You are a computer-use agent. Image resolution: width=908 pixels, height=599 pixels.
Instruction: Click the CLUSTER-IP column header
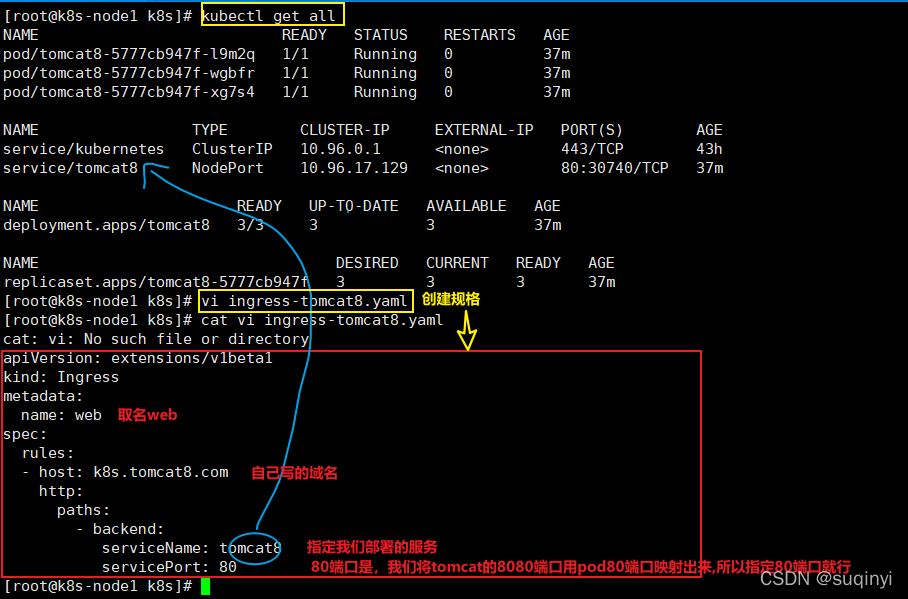click(x=345, y=130)
